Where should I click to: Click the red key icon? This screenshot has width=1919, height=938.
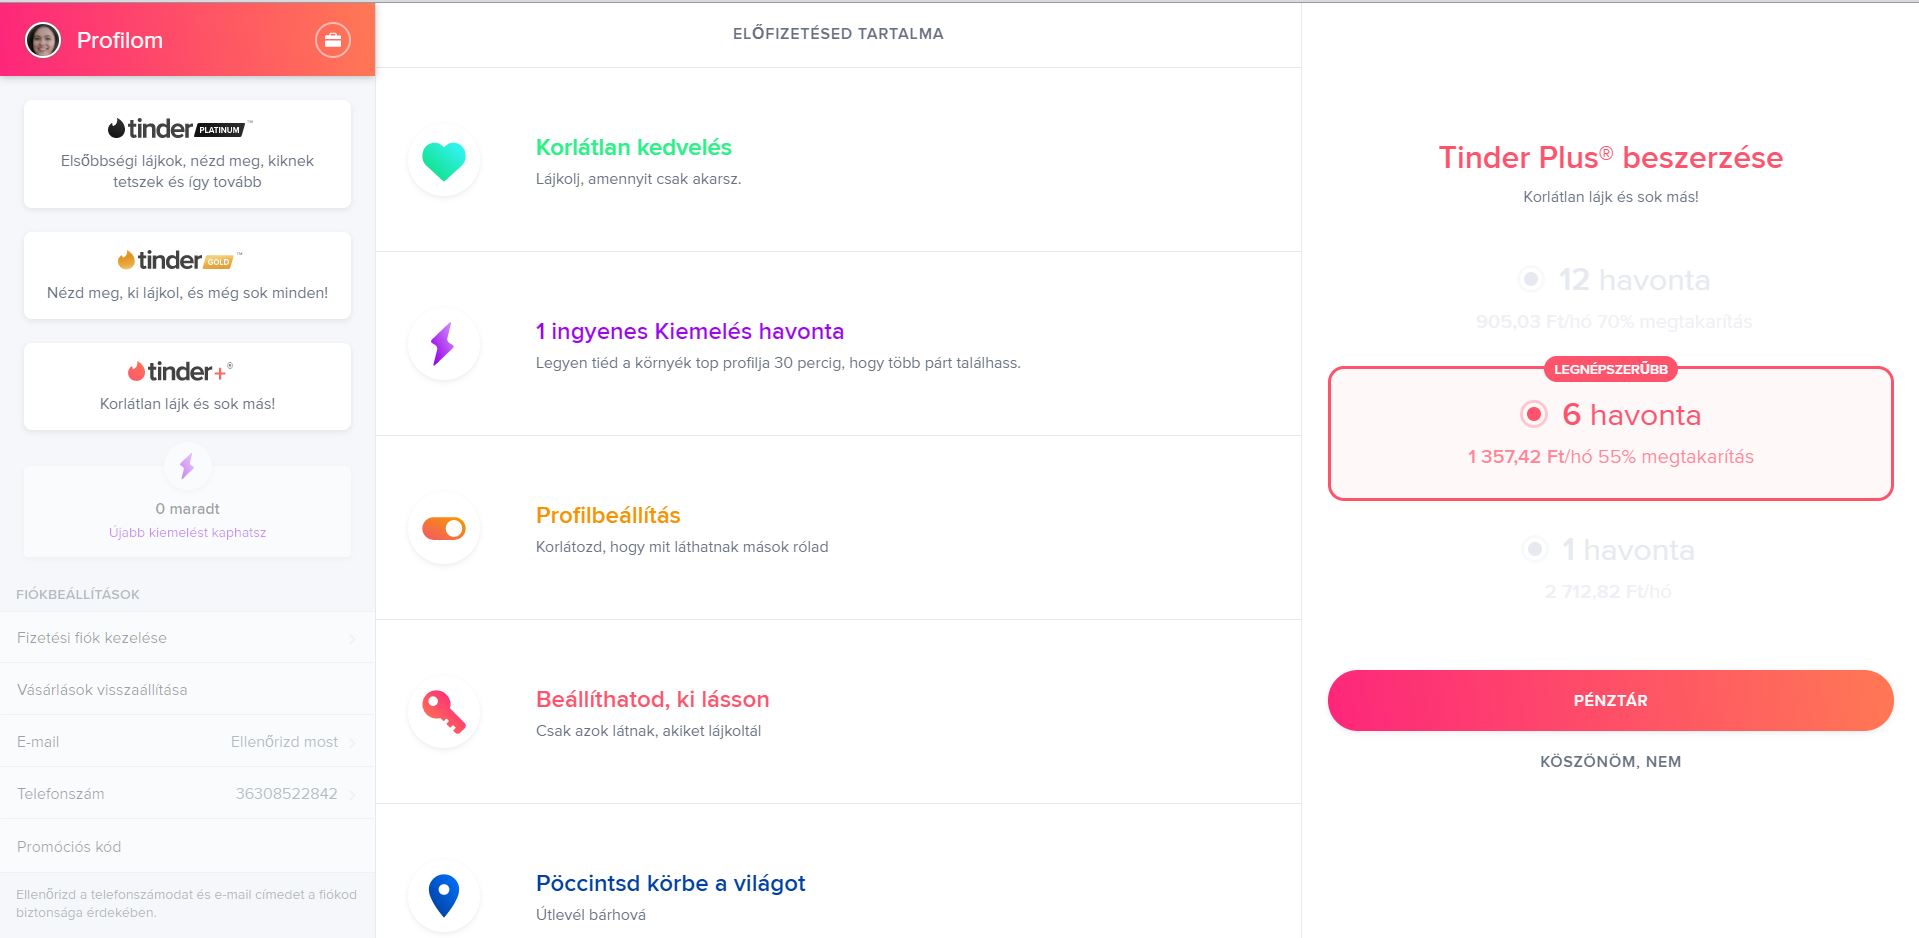[444, 712]
